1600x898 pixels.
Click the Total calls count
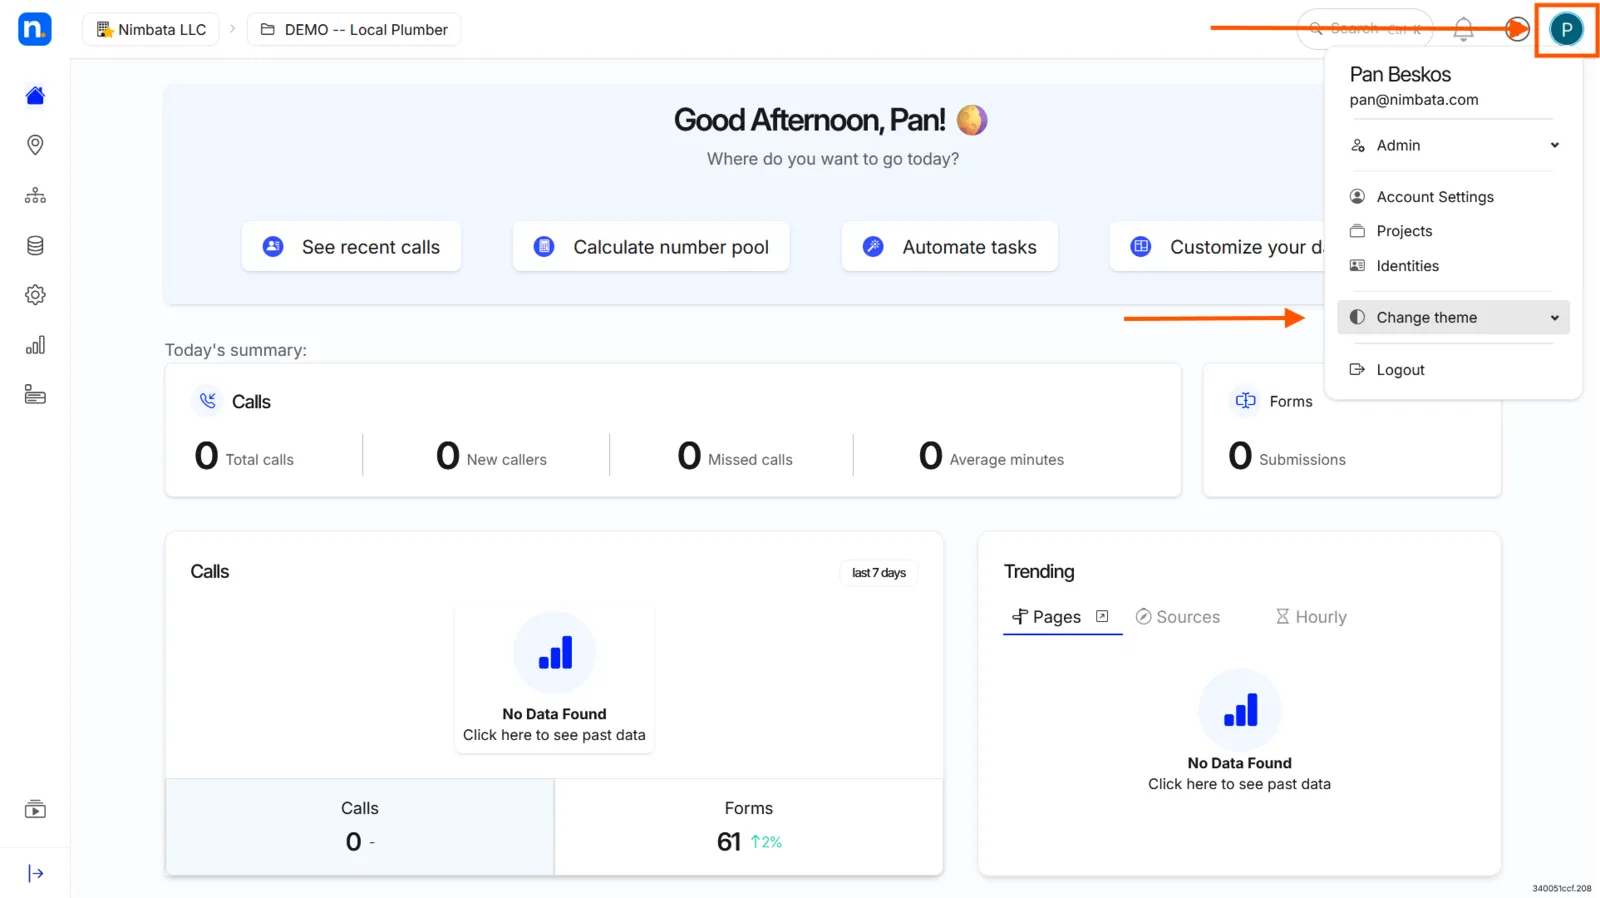[206, 456]
